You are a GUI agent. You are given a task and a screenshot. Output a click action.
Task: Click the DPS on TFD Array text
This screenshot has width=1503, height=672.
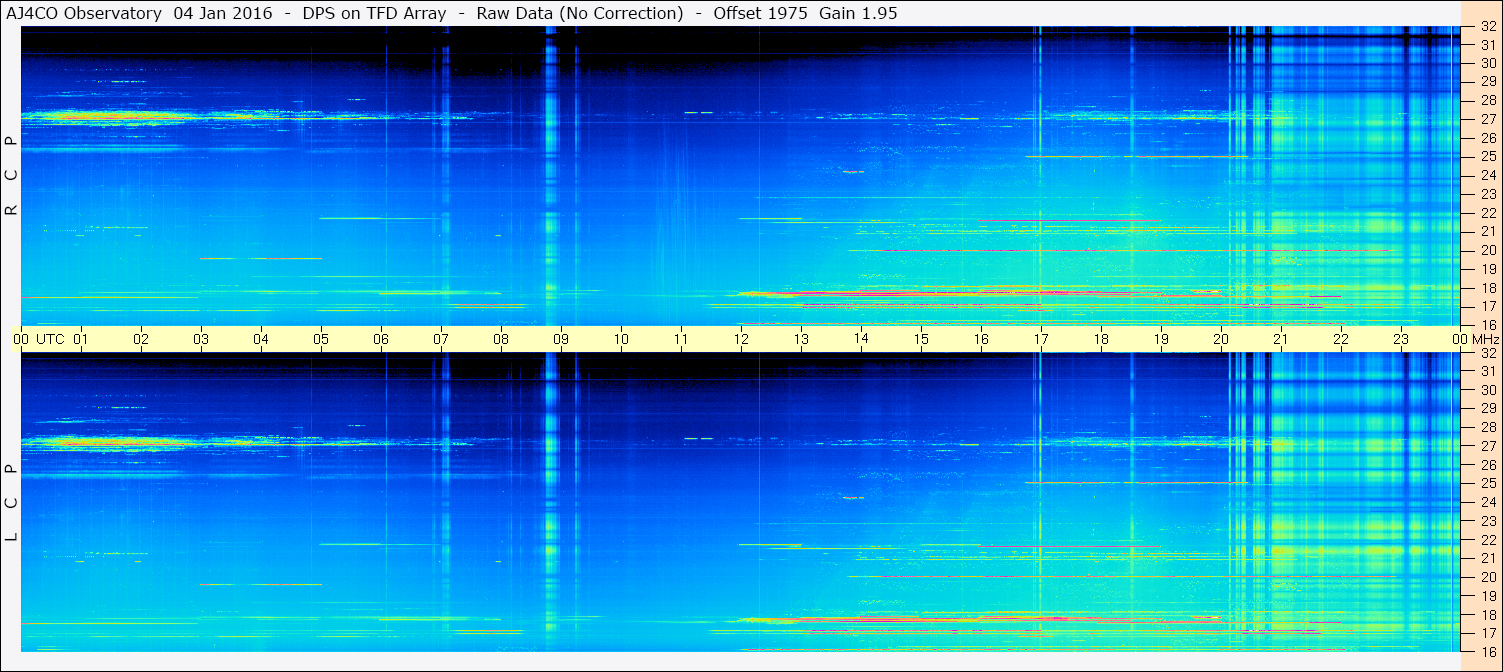click(374, 13)
